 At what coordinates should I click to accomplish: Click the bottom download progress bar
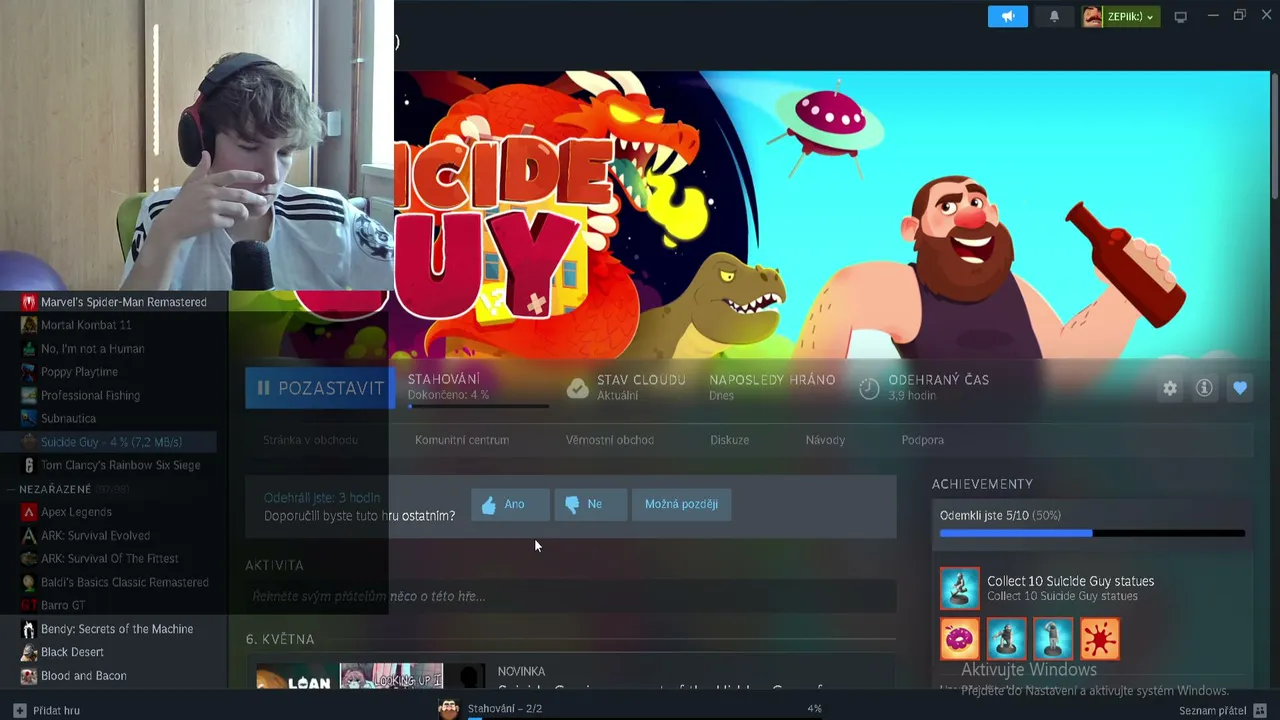[x=645, y=717]
